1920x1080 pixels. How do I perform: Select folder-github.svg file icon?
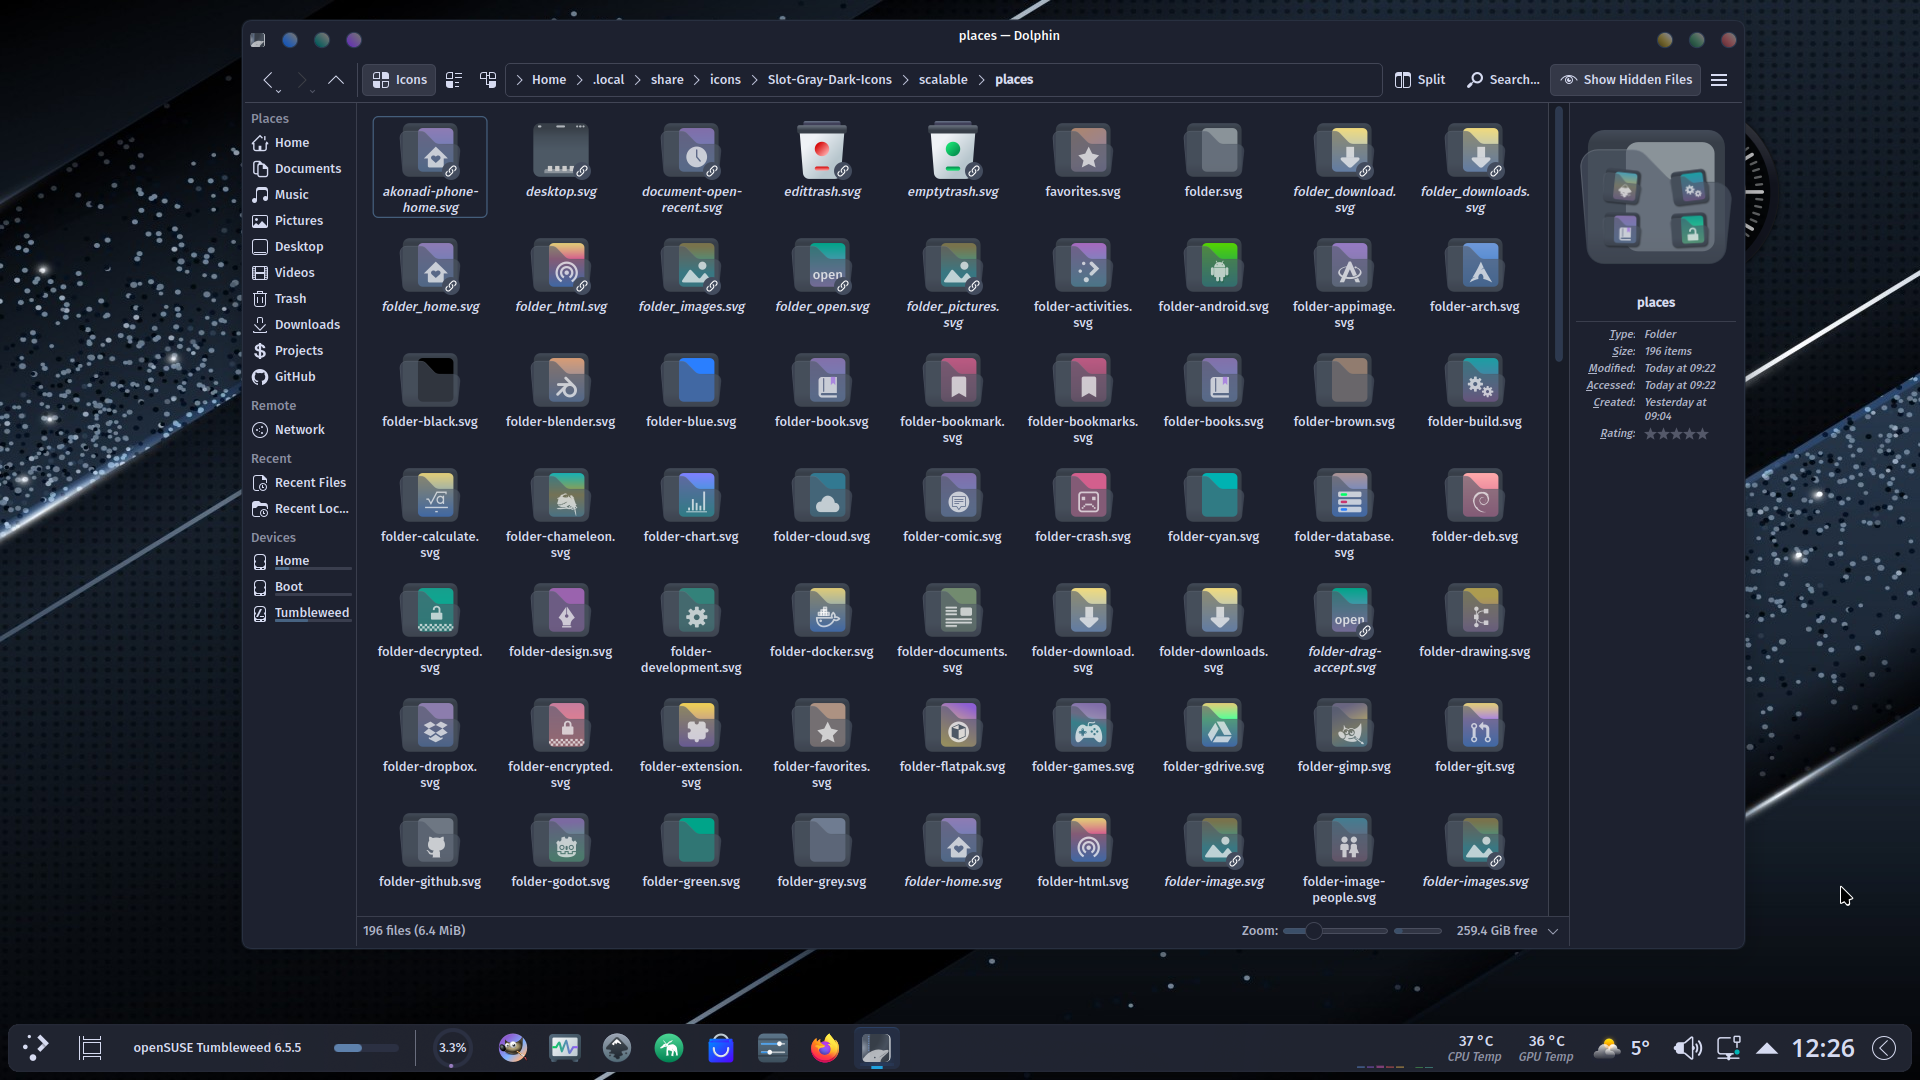(430, 842)
